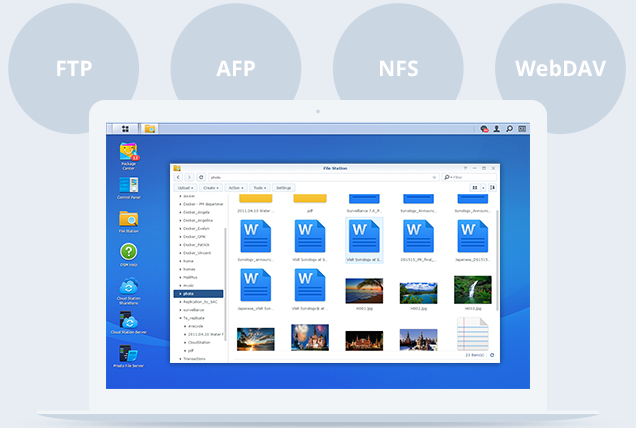Click the thumbnail view mode icon
The image size is (636, 428).
475,188
